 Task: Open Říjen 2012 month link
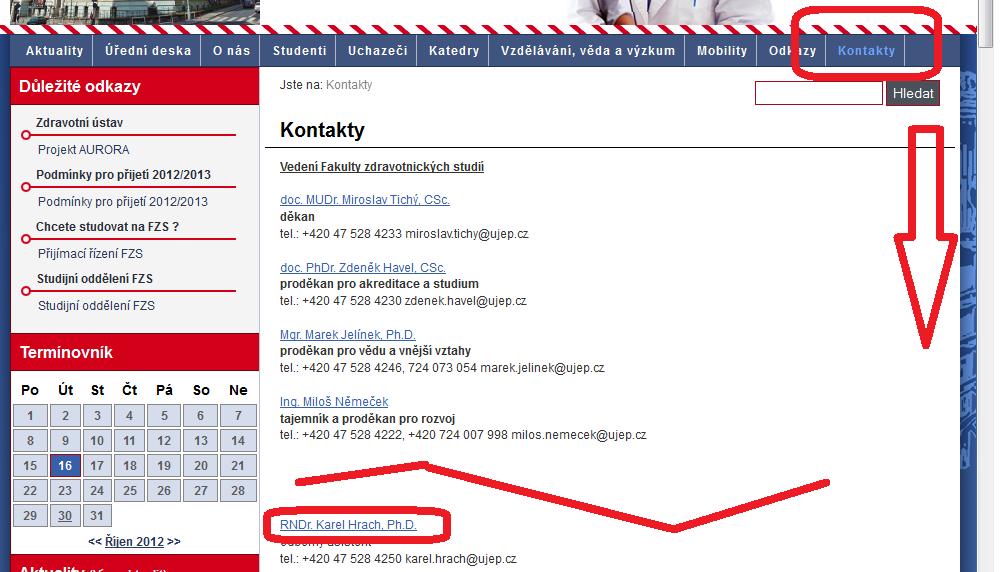(x=134, y=542)
